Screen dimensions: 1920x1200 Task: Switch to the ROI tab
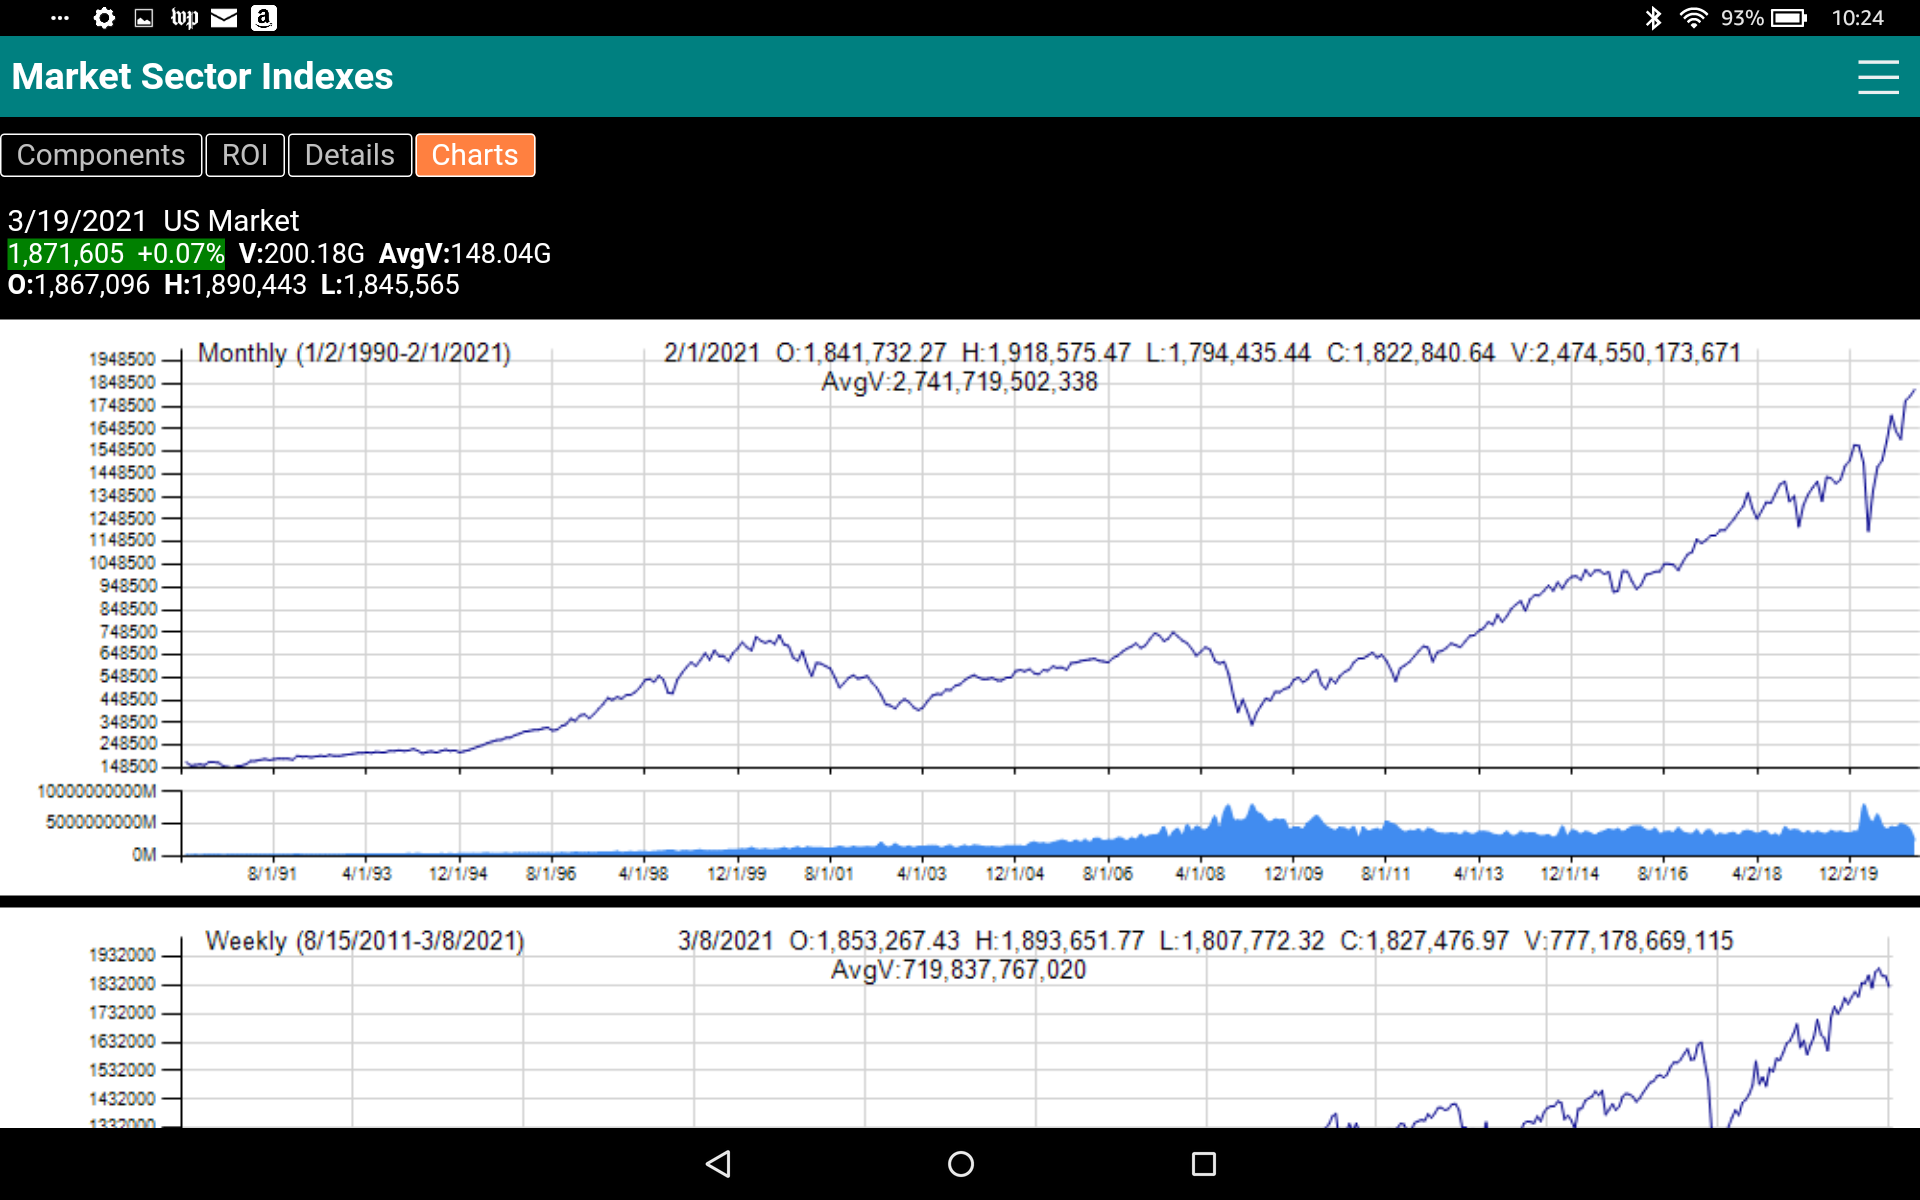(245, 155)
